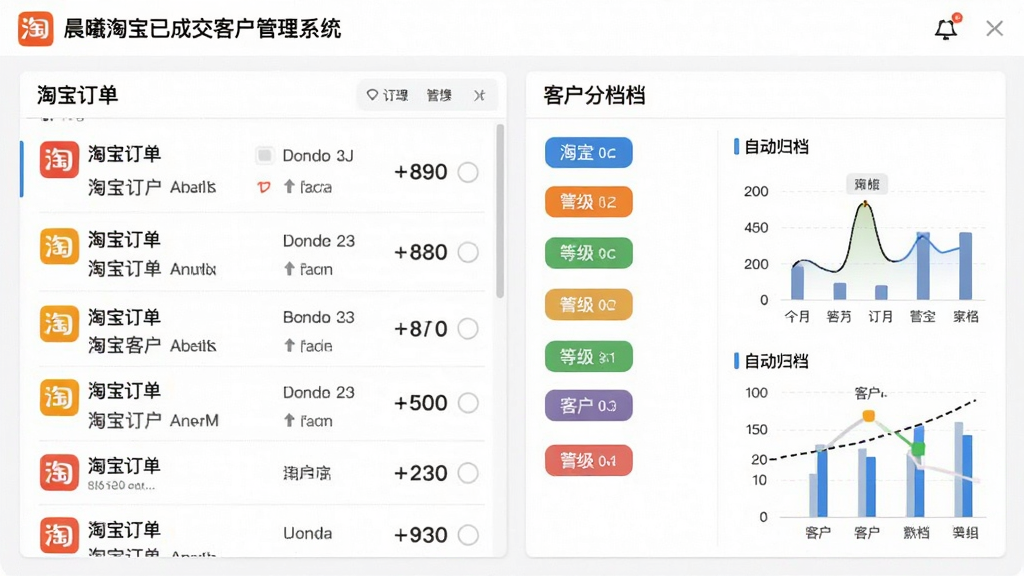Screen dimensions: 1024x576
Task: Click the red 04 tier button
Action: (x=588, y=460)
